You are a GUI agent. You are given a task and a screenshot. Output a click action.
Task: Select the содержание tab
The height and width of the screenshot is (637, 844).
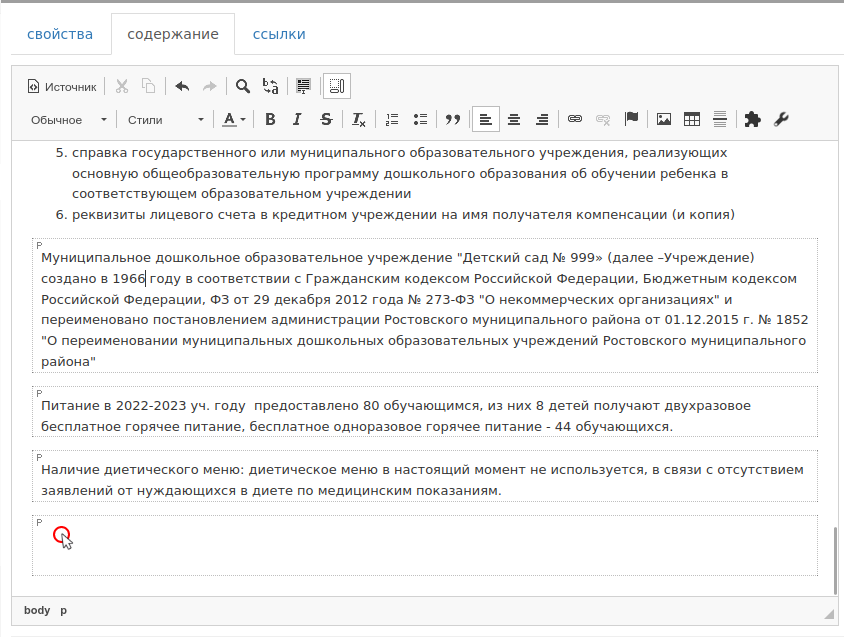coord(173,34)
